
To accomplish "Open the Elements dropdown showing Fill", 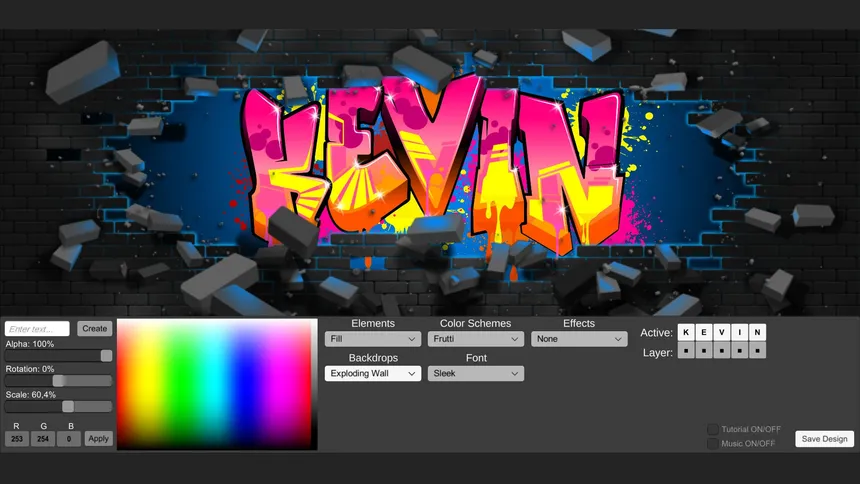I will coord(373,339).
